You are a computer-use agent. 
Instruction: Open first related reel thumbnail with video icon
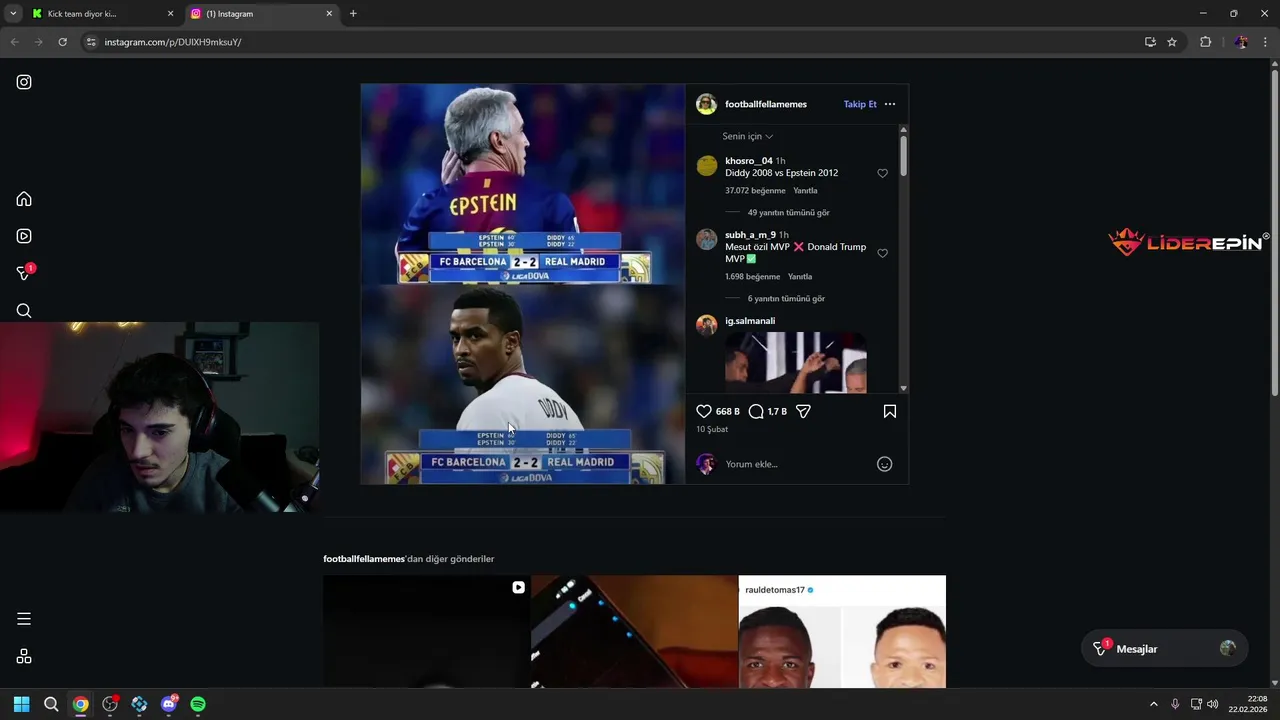tap(426, 632)
